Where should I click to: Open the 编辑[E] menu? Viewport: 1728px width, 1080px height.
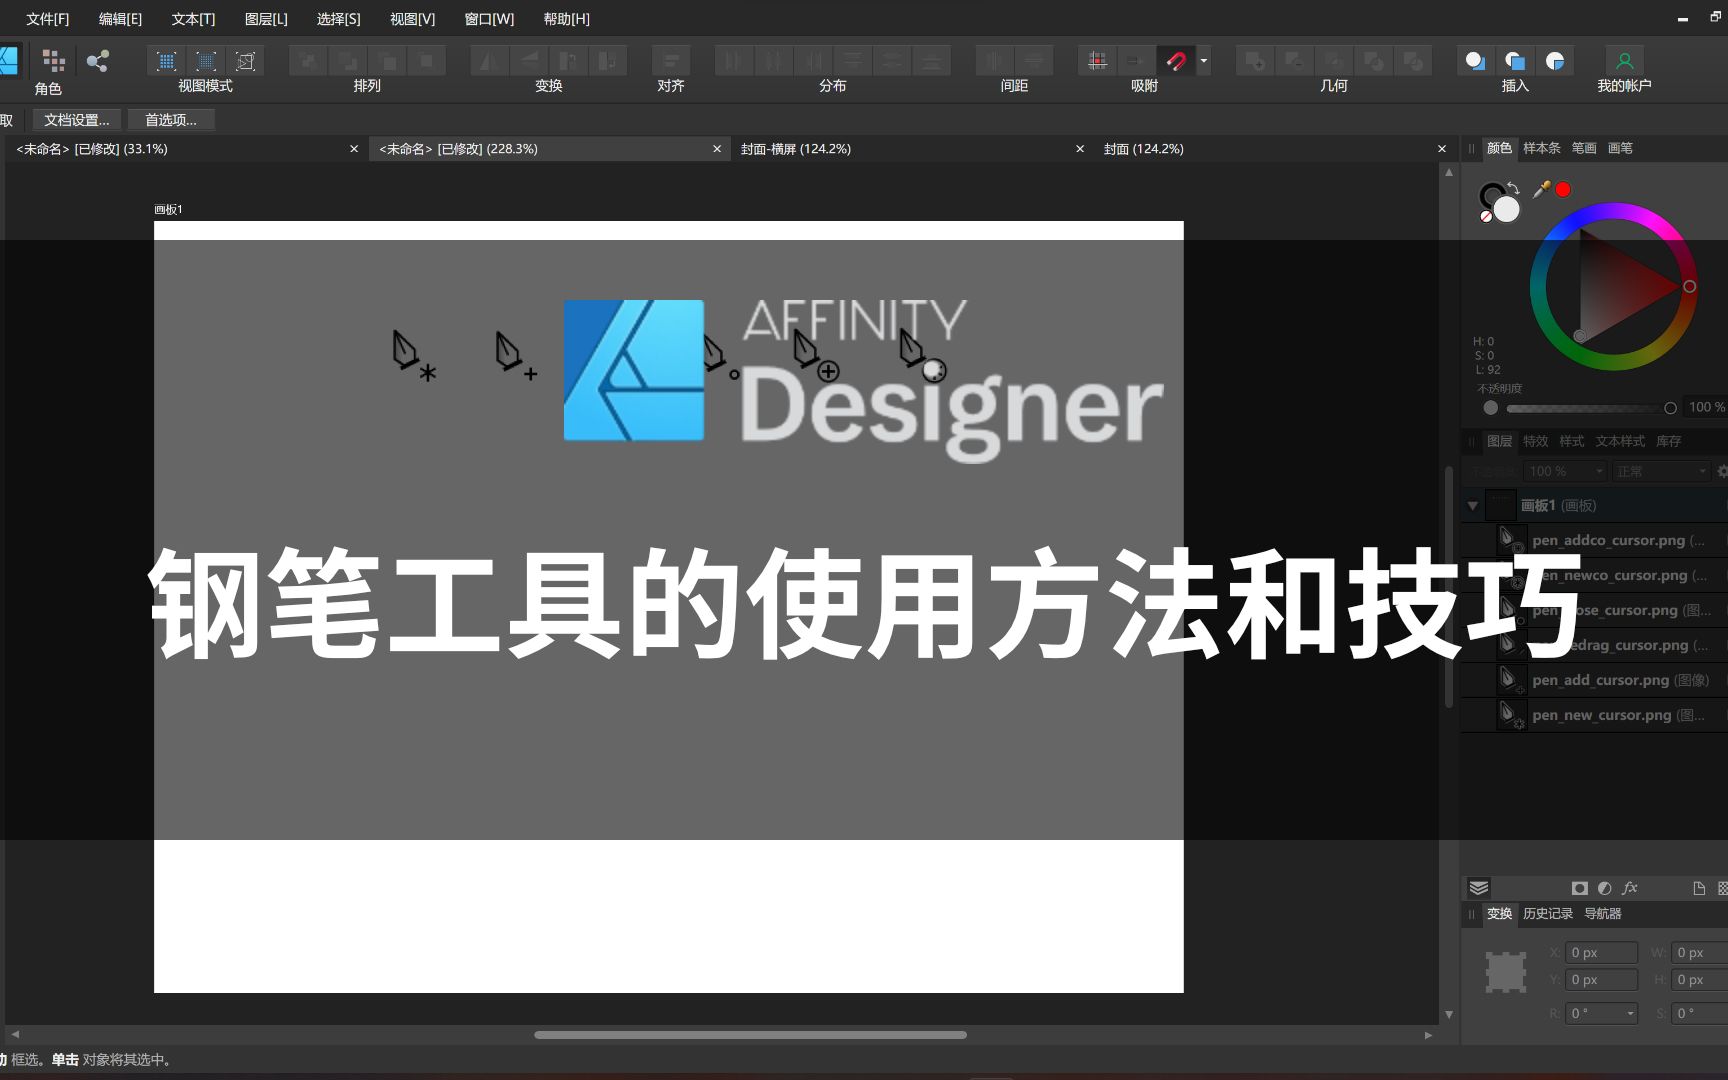(121, 19)
